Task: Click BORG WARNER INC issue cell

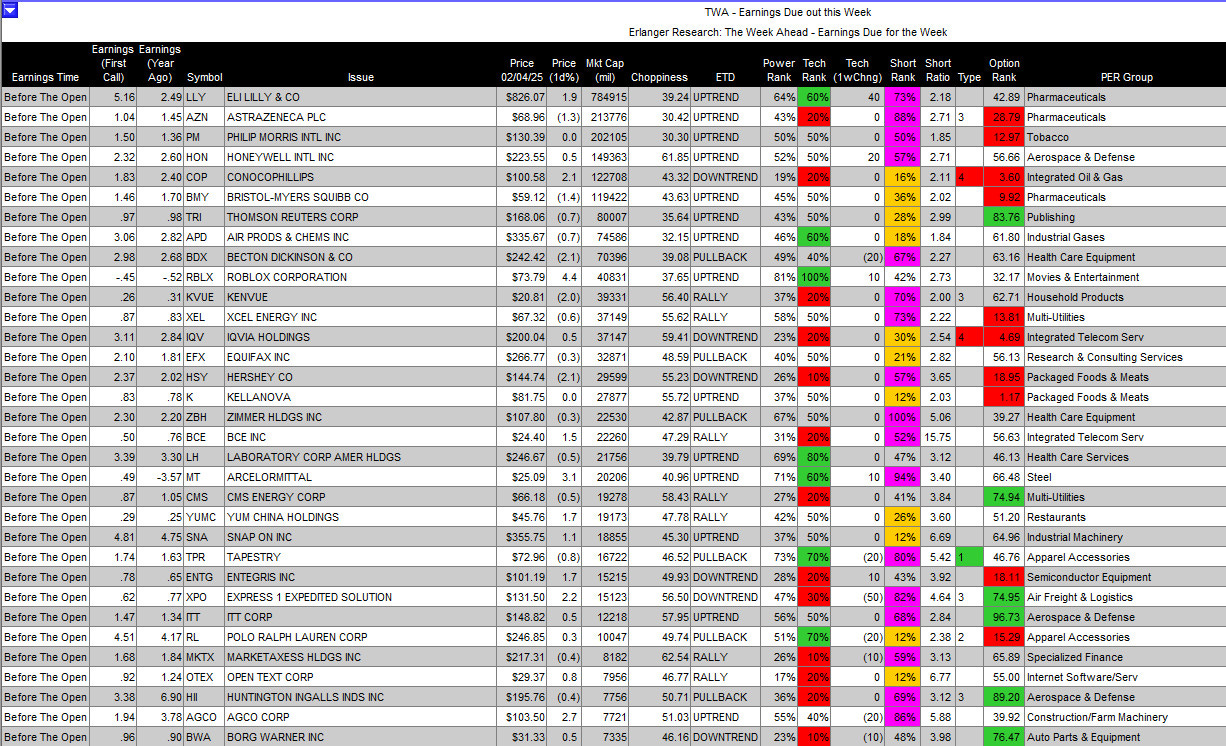Action: (360, 737)
